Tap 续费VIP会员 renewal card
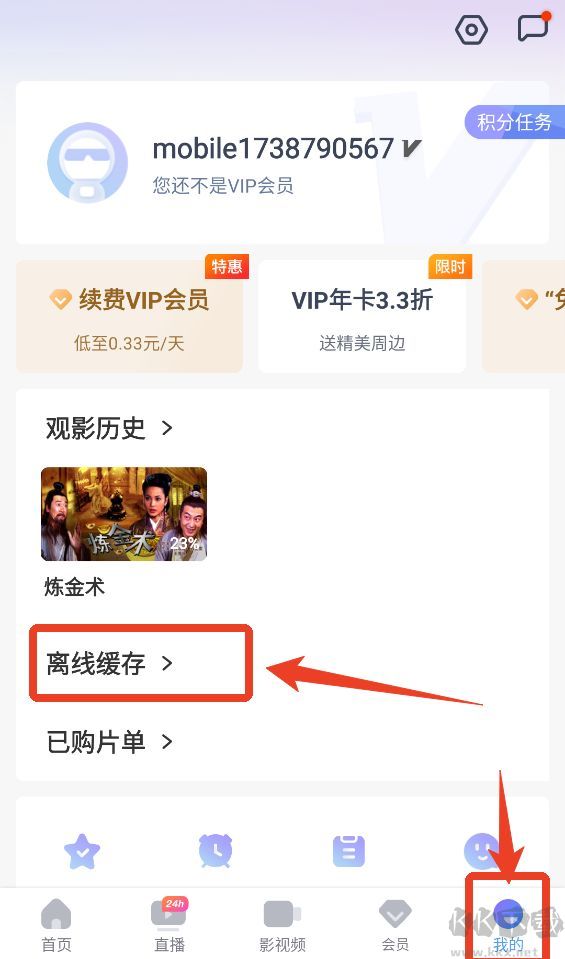Image resolution: width=565 pixels, height=959 pixels. pos(129,316)
